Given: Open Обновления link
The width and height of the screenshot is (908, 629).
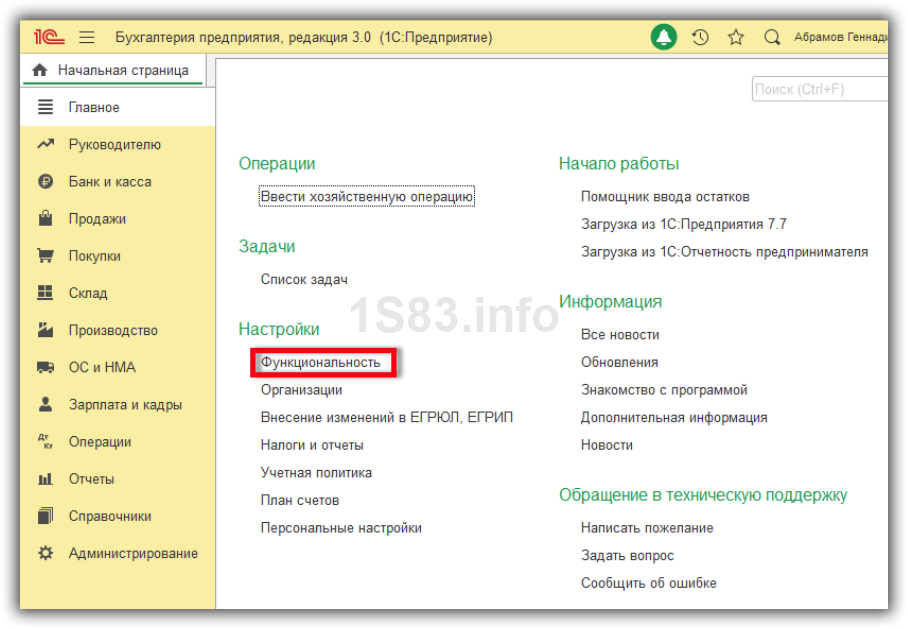Looking at the screenshot, I should (x=620, y=363).
